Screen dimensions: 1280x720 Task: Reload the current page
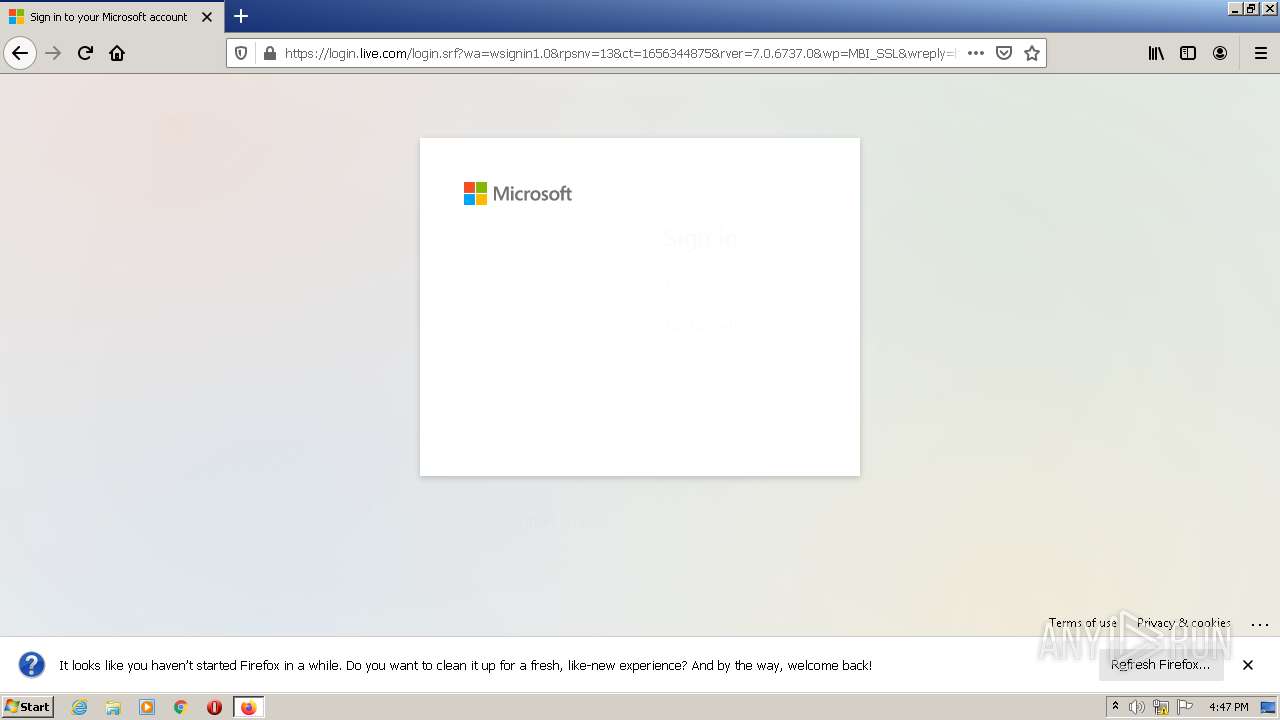tap(86, 53)
